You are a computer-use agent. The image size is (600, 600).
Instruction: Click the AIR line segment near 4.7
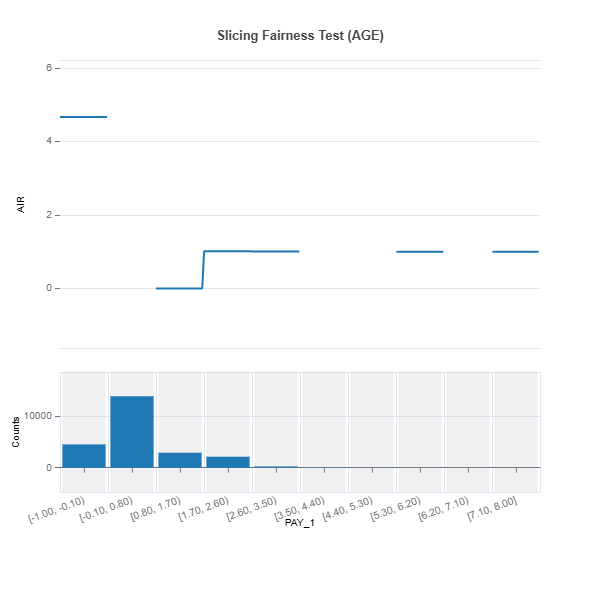[x=83, y=117]
